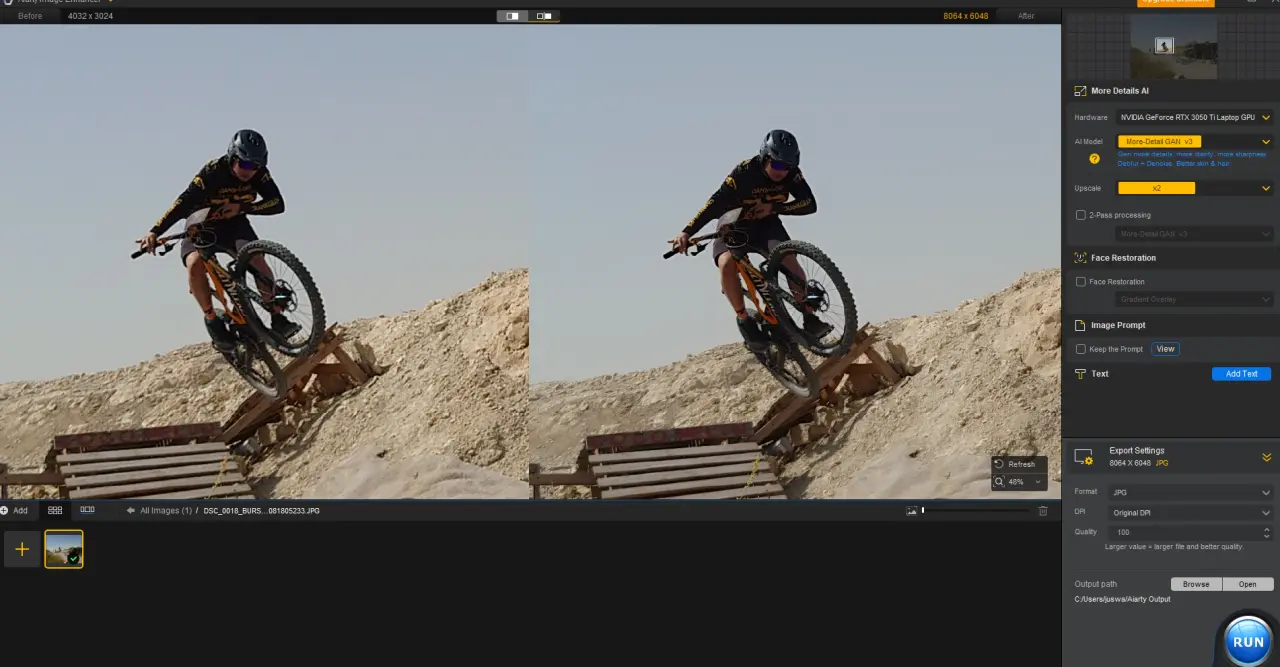Screen dimensions: 1280x667
Task: Click the AI Model help question mark
Action: [1094, 158]
